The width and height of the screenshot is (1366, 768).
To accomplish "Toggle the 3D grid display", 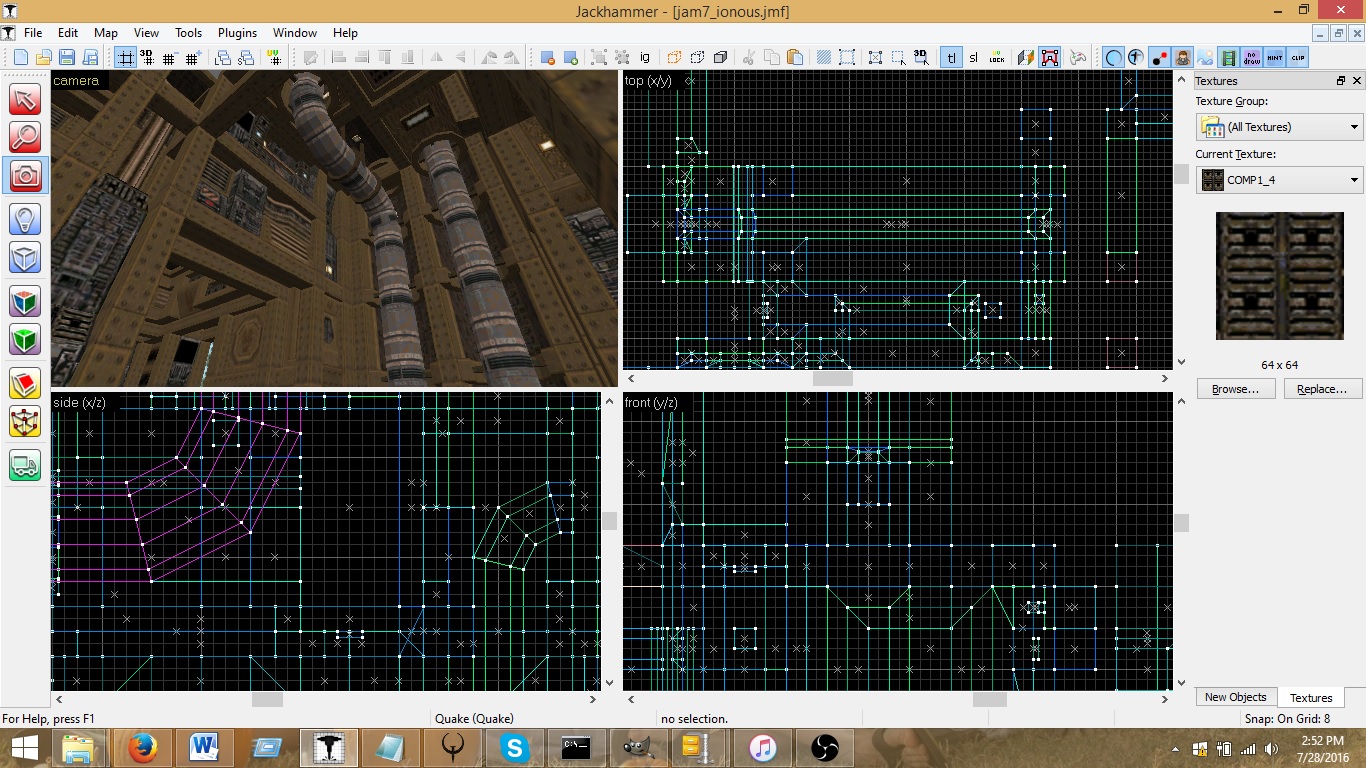I will pyautogui.click(x=147, y=57).
